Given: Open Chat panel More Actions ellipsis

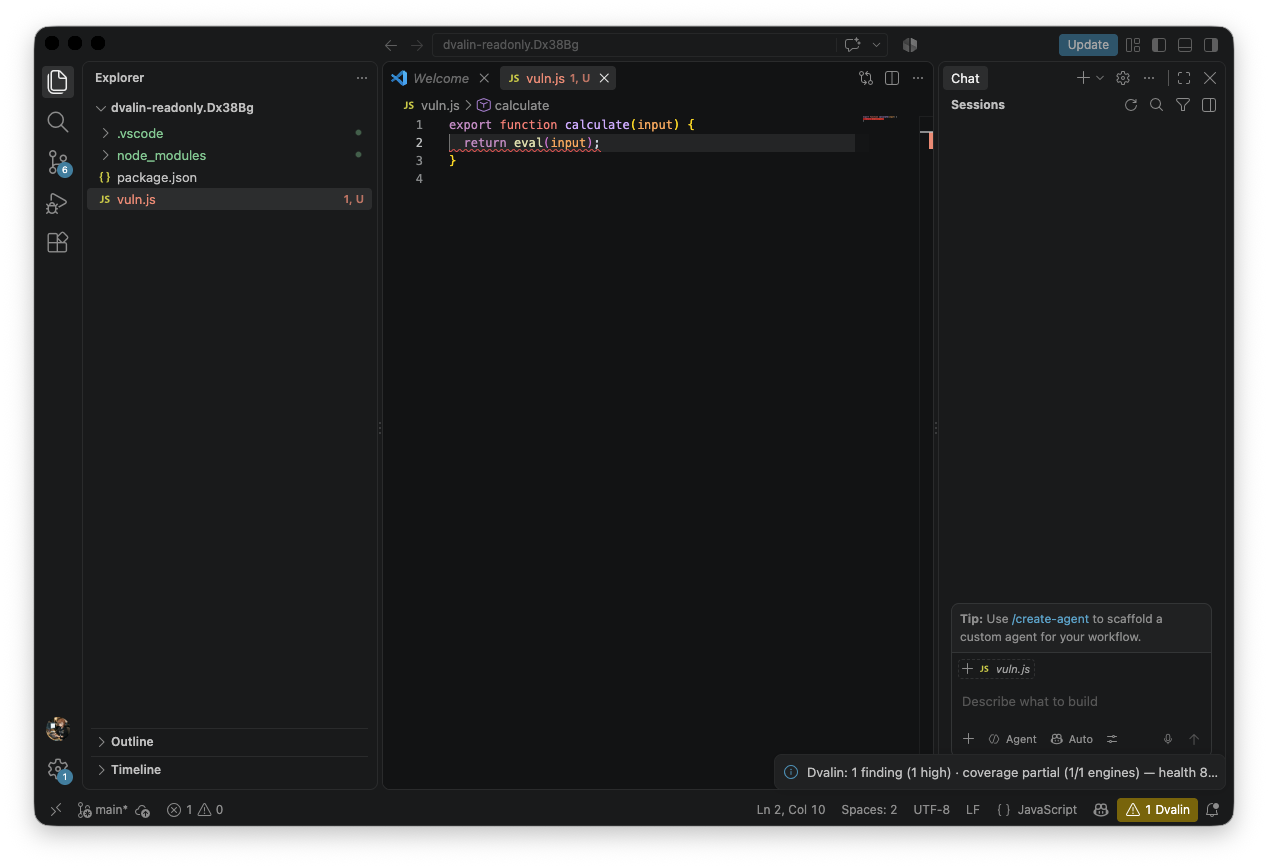Looking at the screenshot, I should click(1149, 78).
